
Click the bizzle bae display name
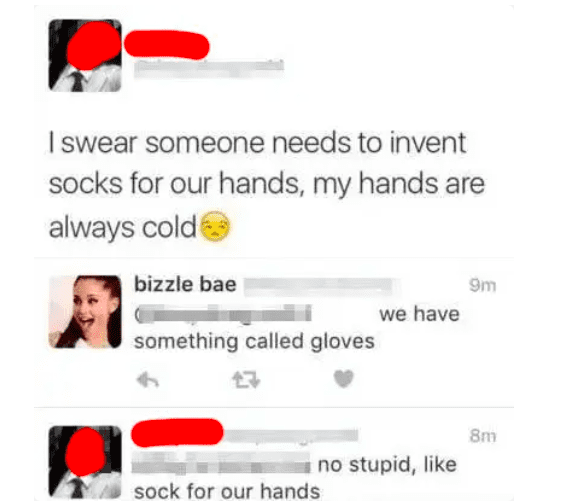coord(185,285)
